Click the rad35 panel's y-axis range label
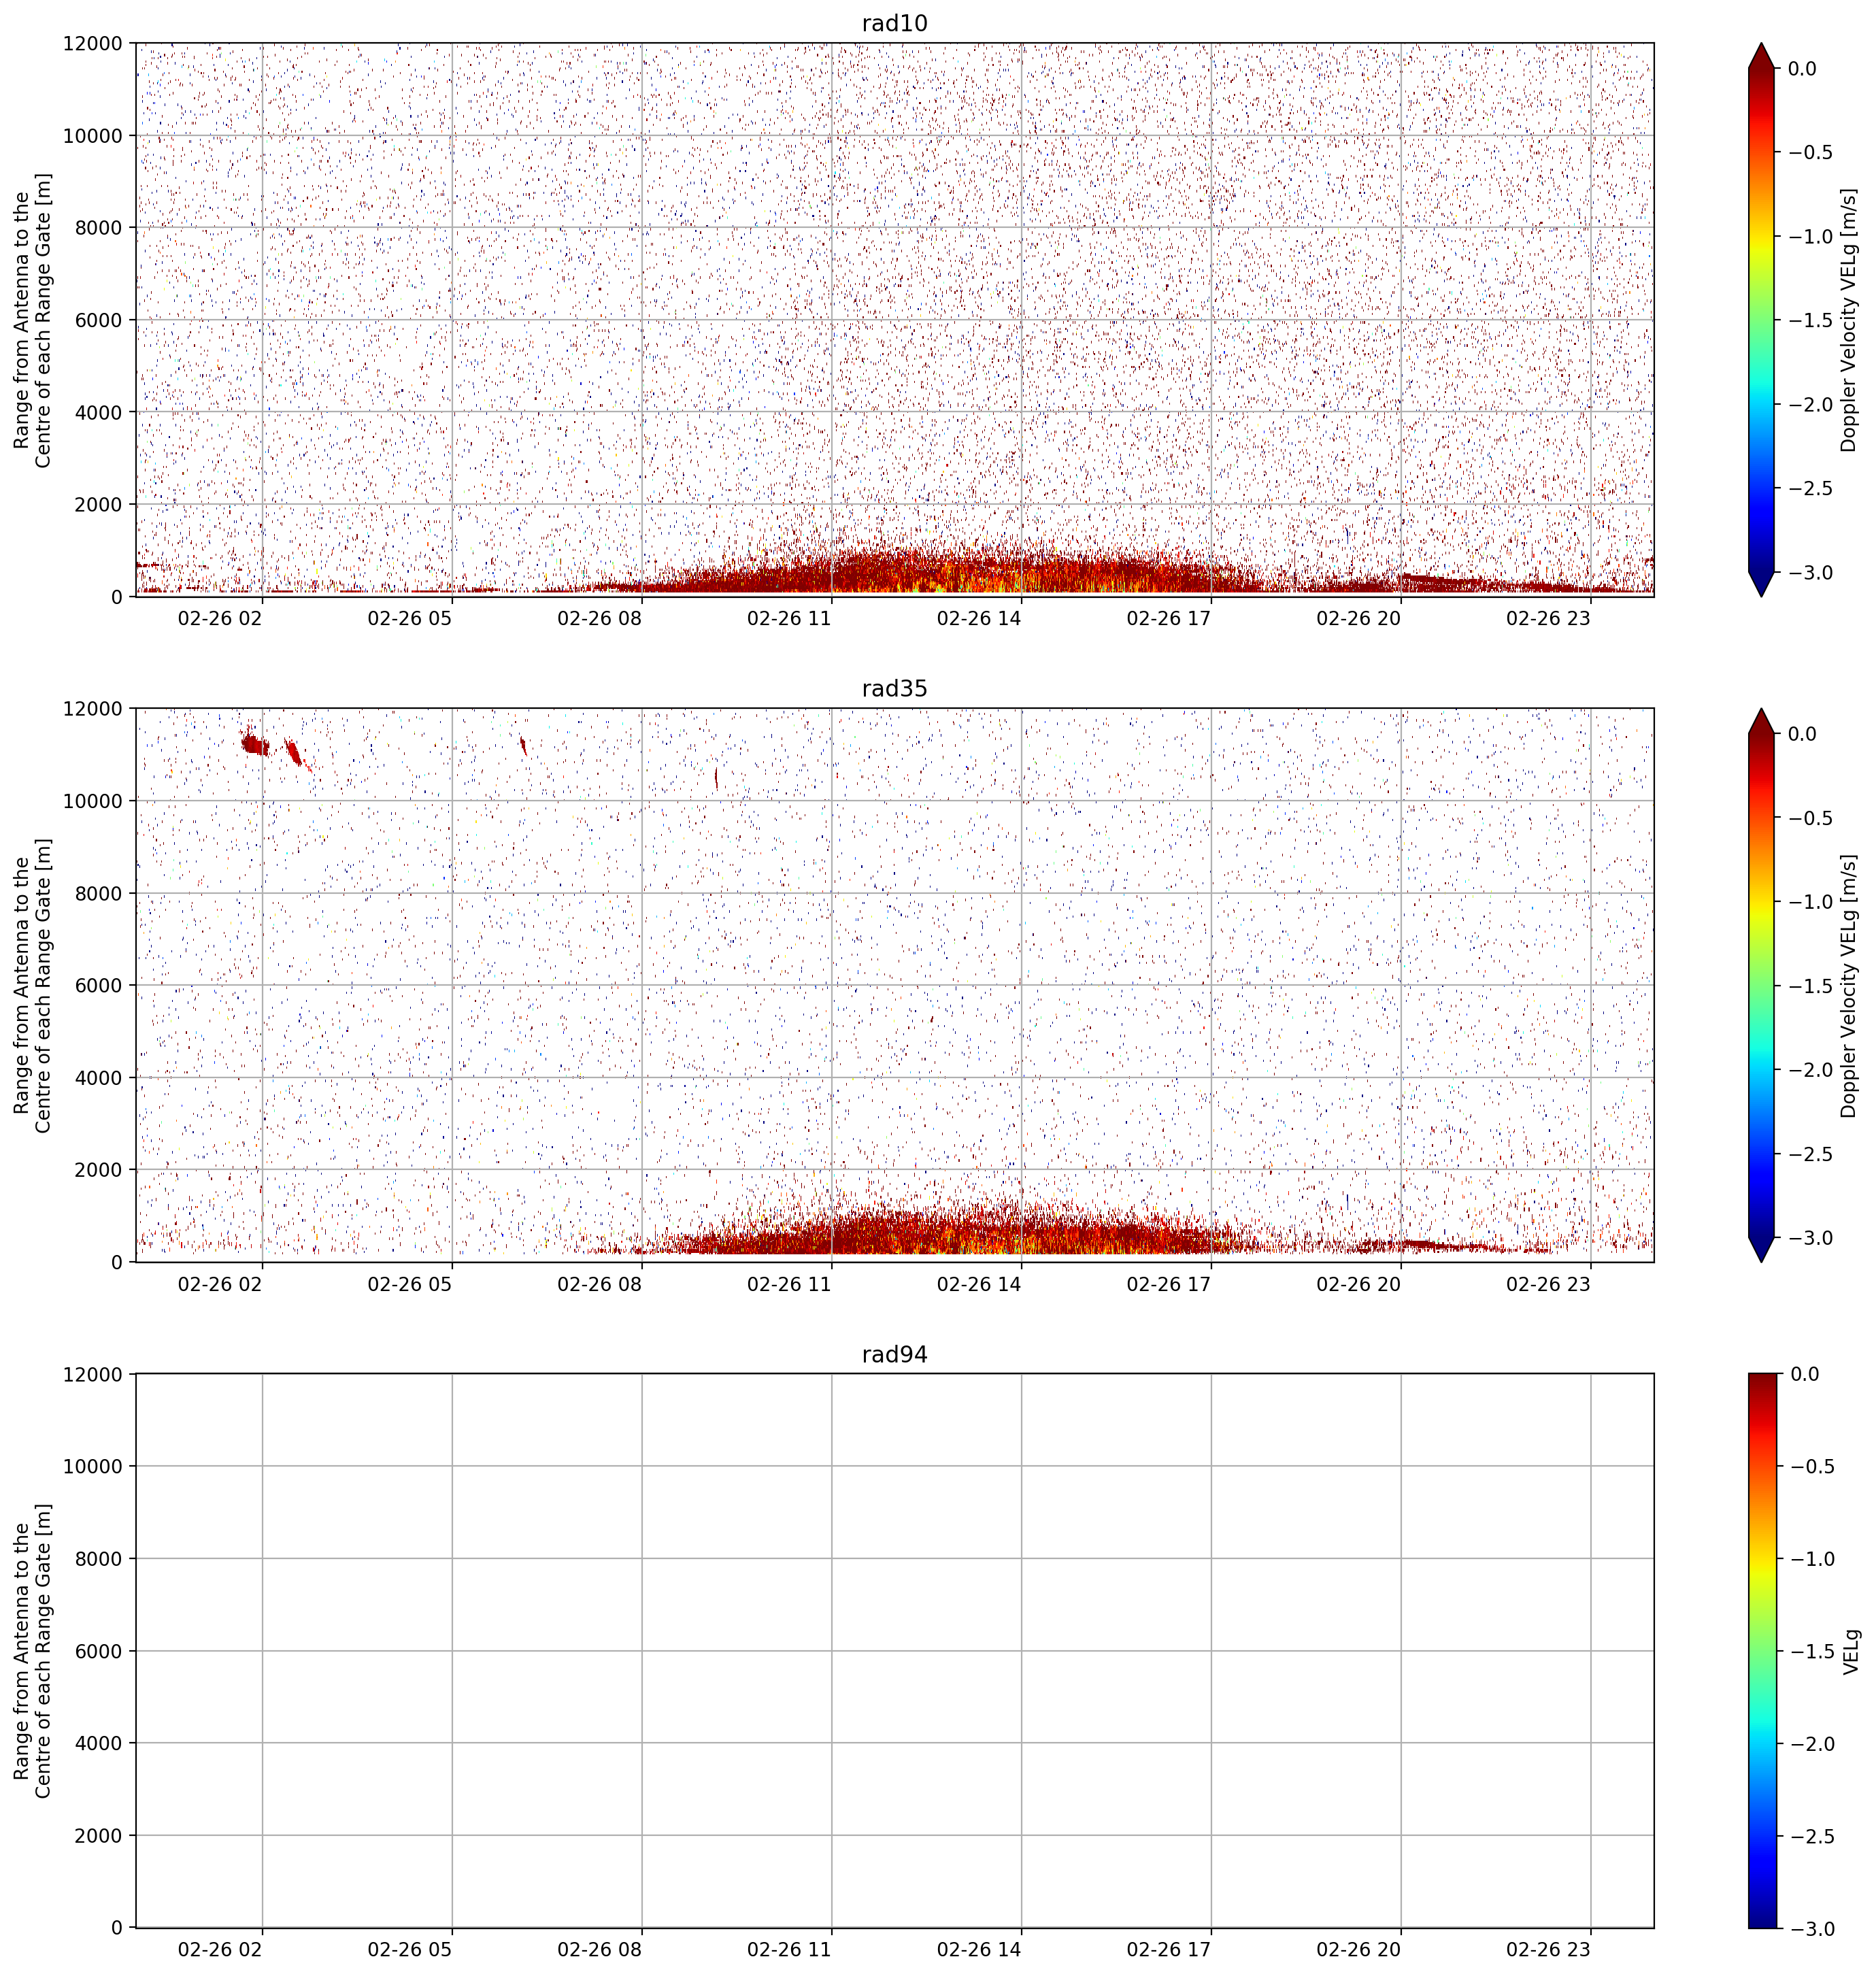 coord(32,985)
